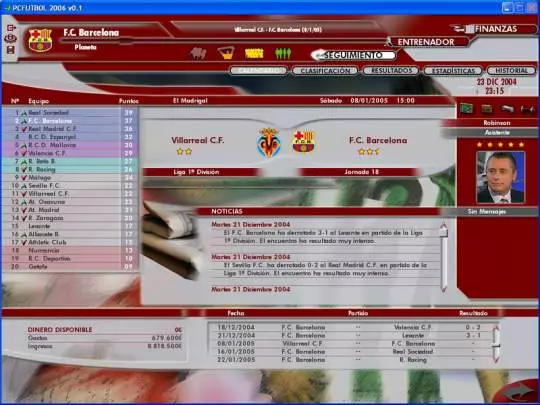Click the thumb of the fixtures scrollbar
Screen dimensions: 540x405
496,345
